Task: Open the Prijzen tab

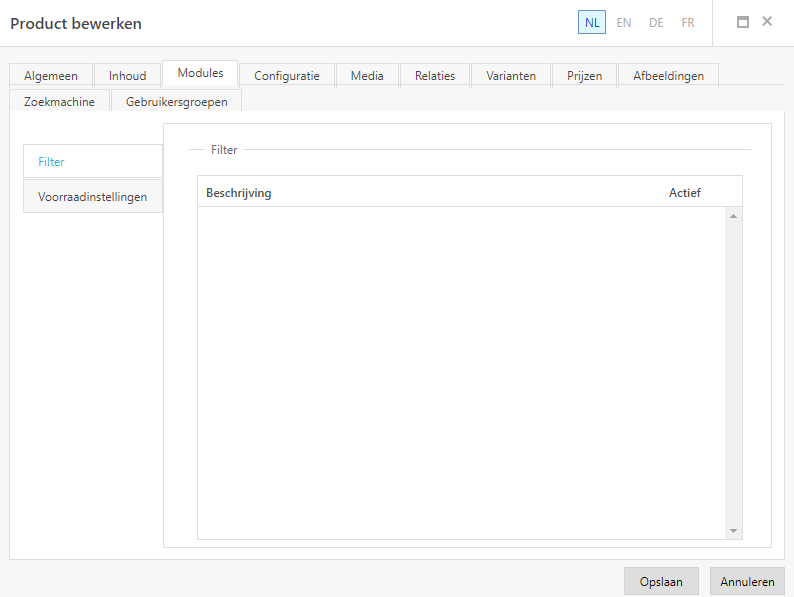Action: click(584, 75)
